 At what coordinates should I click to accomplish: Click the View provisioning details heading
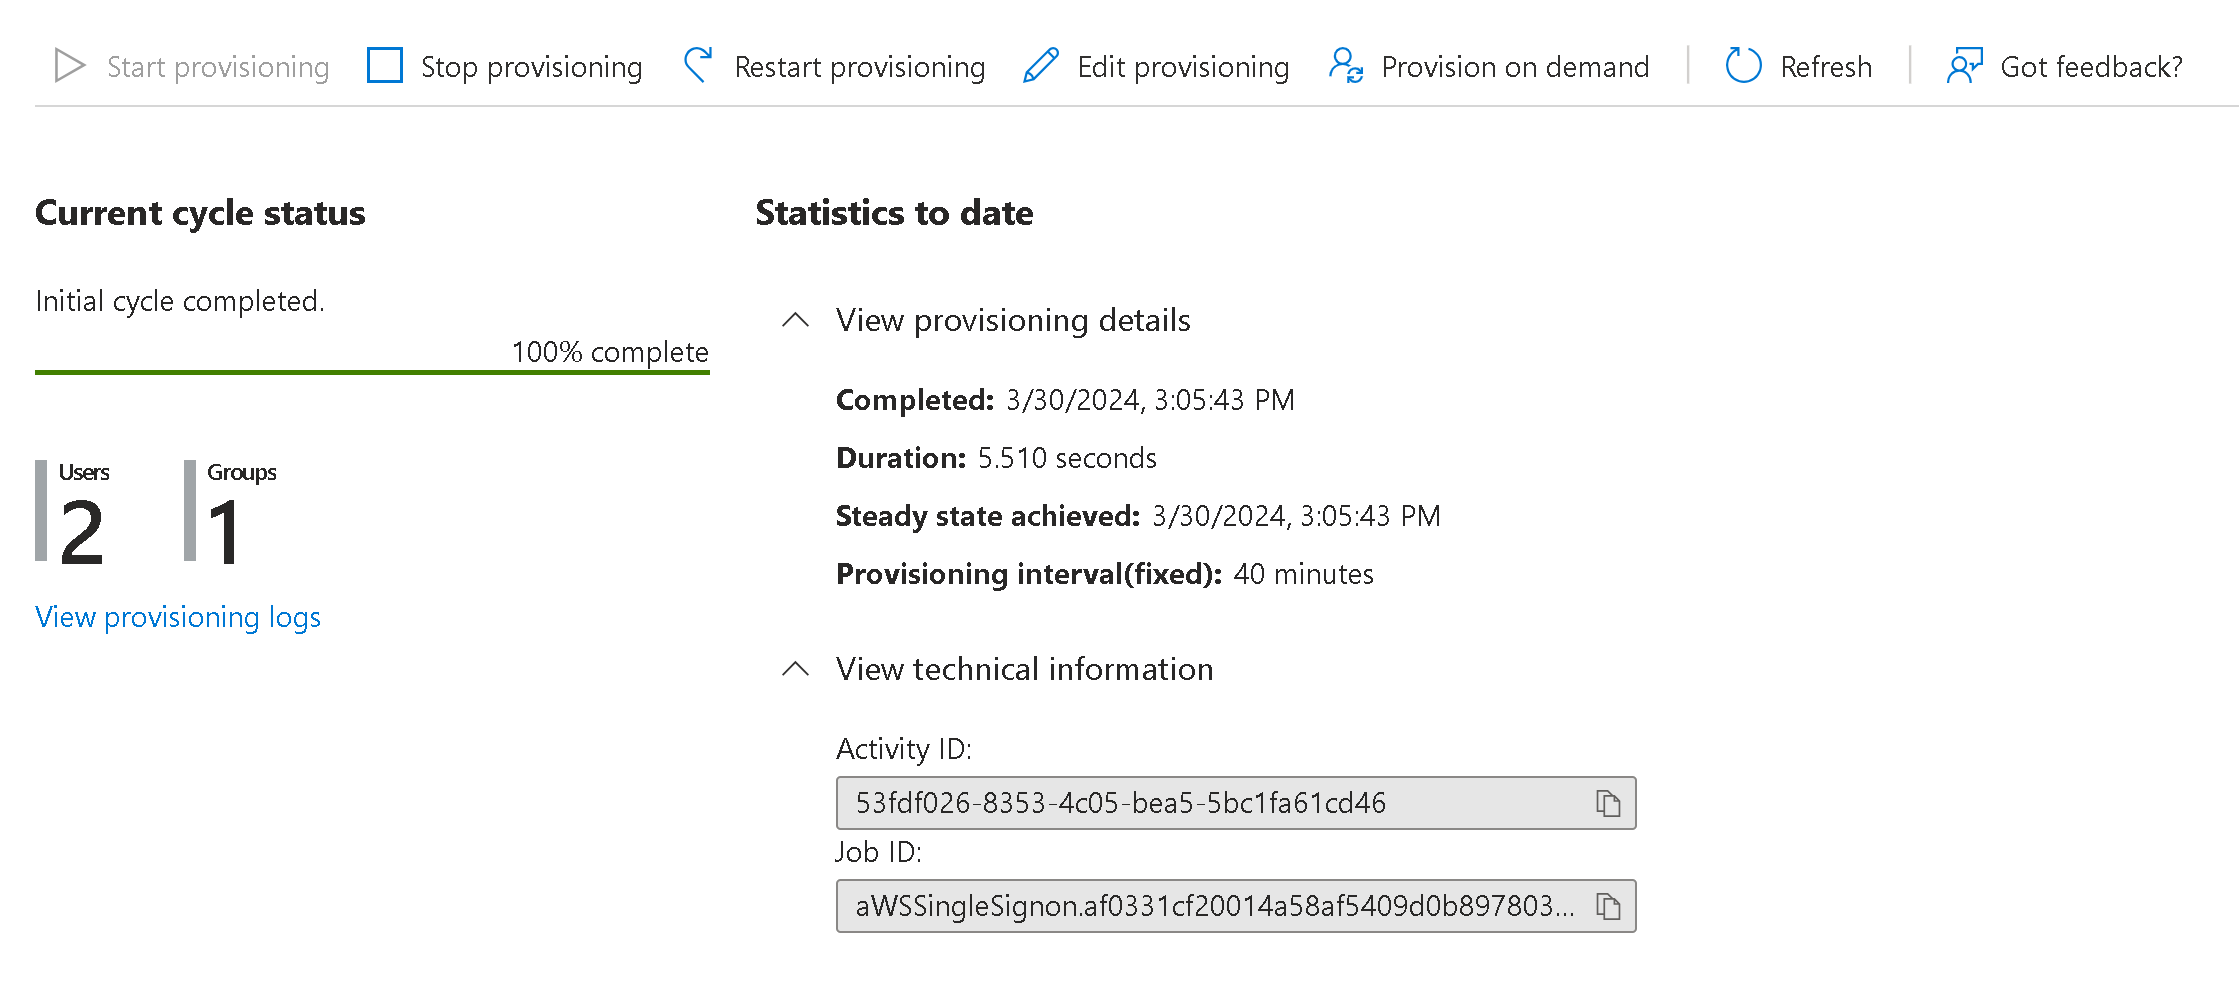pyautogui.click(x=1013, y=320)
